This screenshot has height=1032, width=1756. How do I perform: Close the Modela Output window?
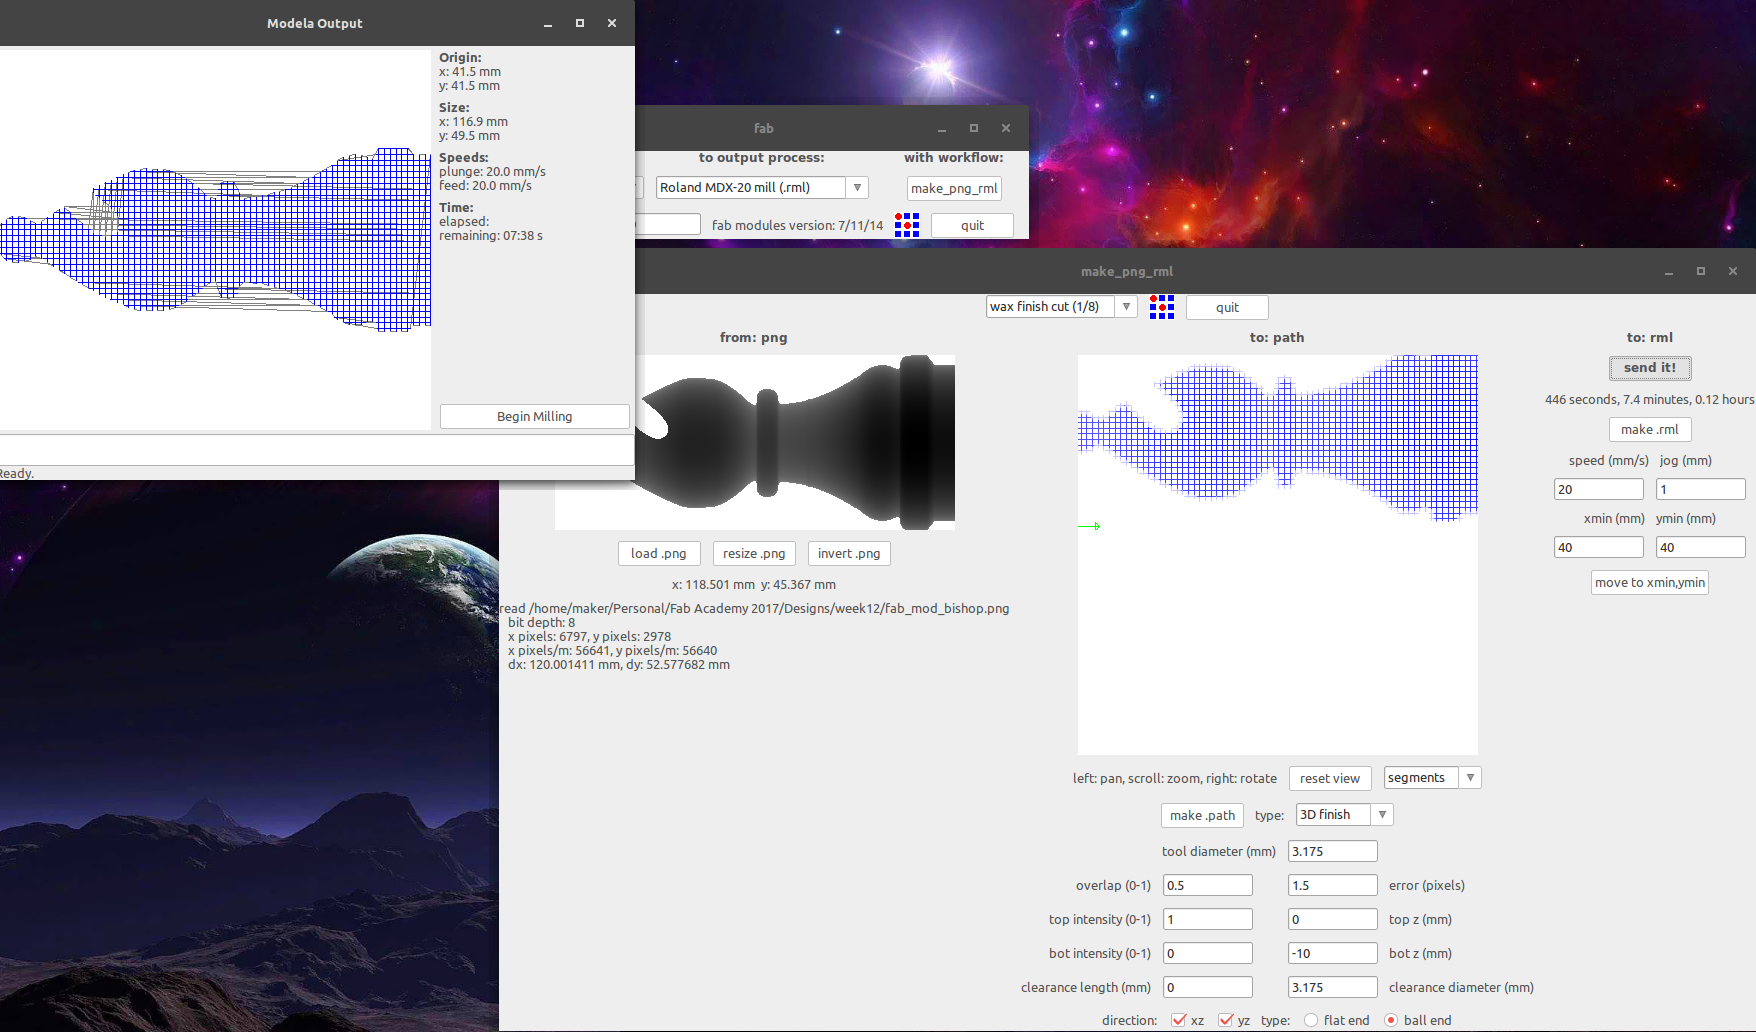612,23
